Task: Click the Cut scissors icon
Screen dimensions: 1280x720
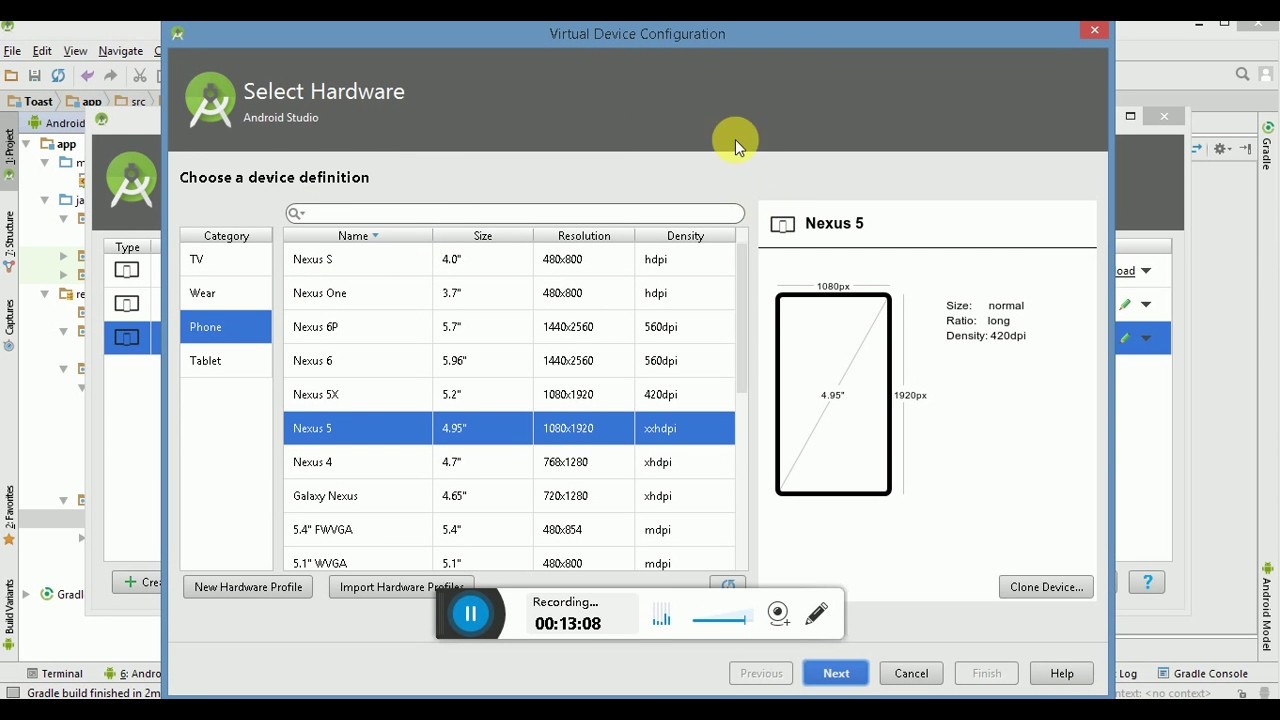Action: pos(140,75)
